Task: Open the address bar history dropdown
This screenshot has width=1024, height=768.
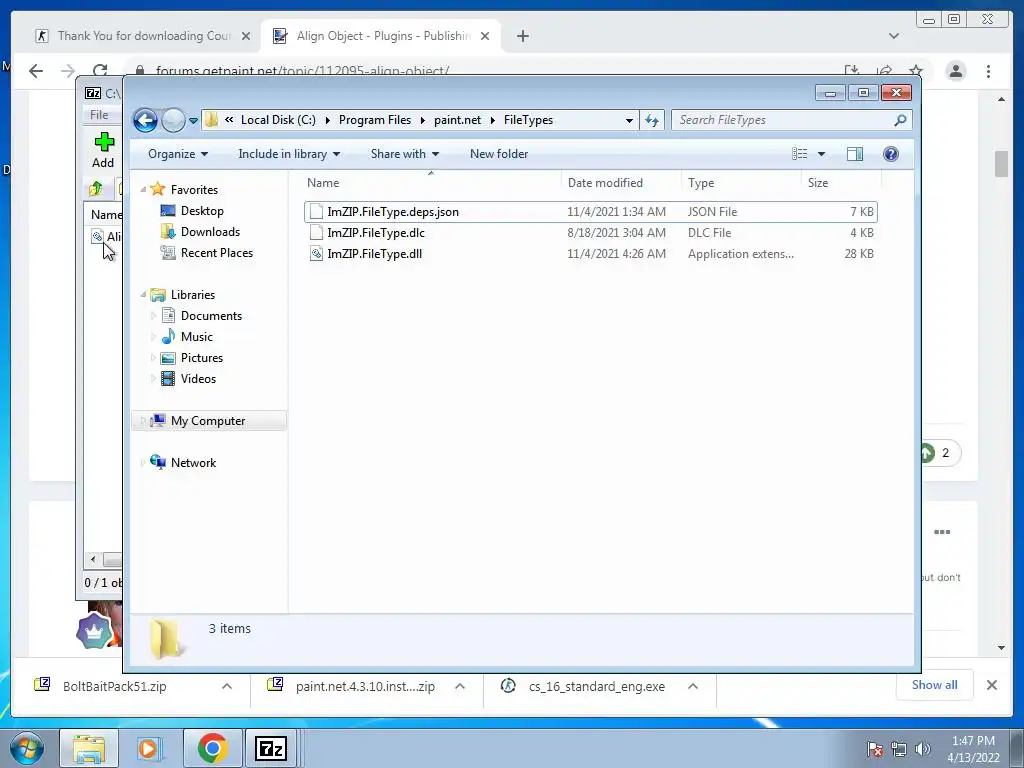Action: [x=629, y=121]
